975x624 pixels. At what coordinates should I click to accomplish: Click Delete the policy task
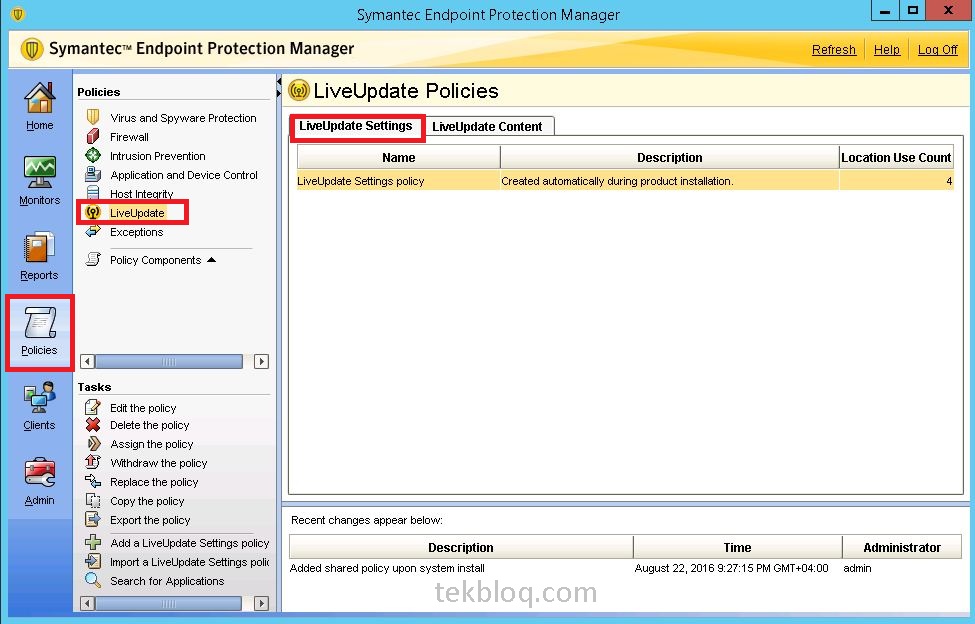149,425
